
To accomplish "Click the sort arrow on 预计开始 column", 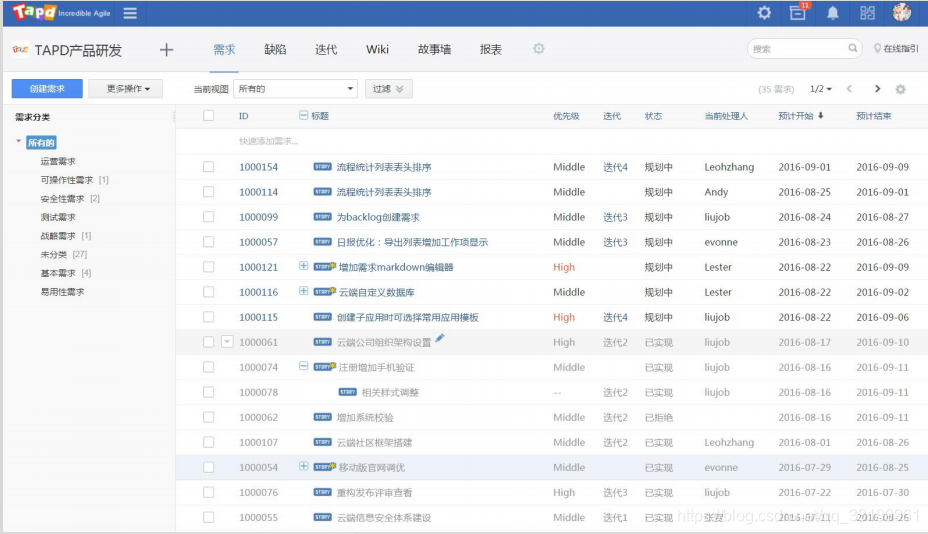I will 821,116.
